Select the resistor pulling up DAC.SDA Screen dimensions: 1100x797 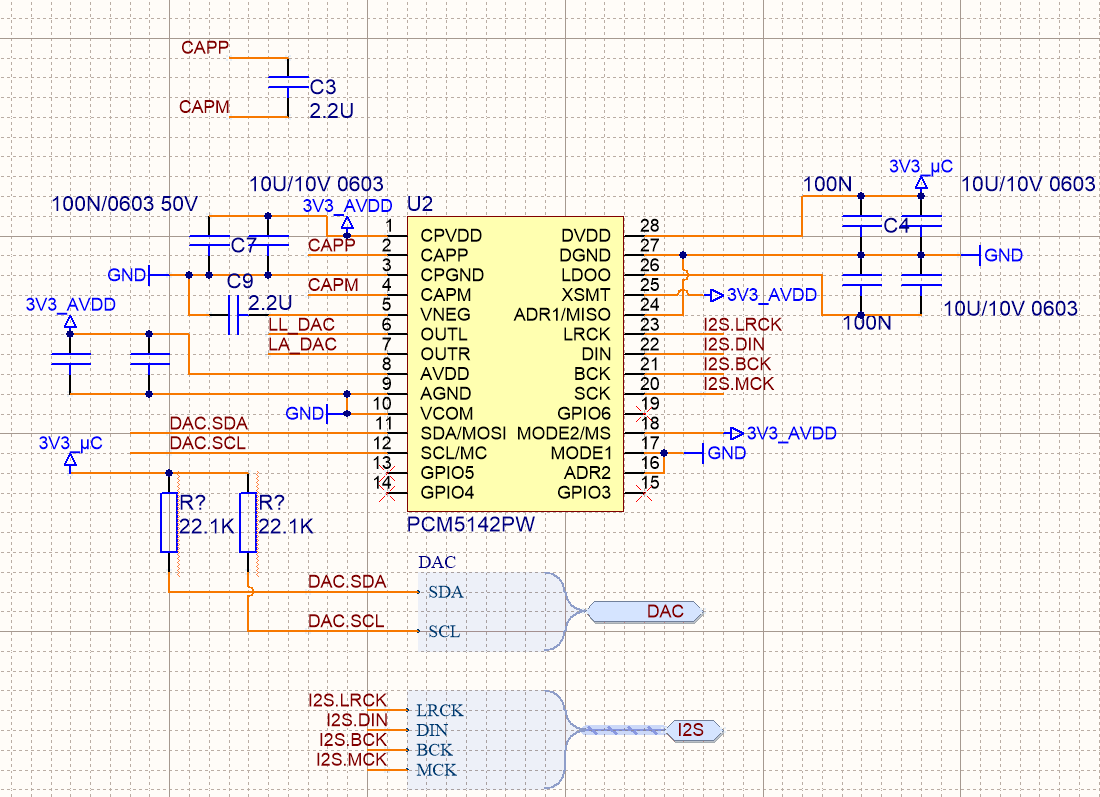[x=169, y=523]
